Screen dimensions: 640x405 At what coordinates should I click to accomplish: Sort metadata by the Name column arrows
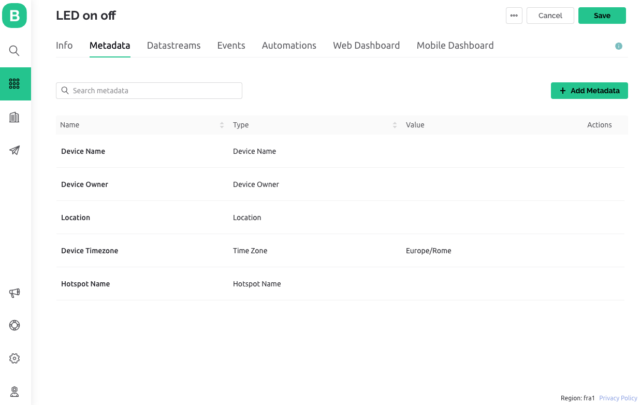point(221,125)
